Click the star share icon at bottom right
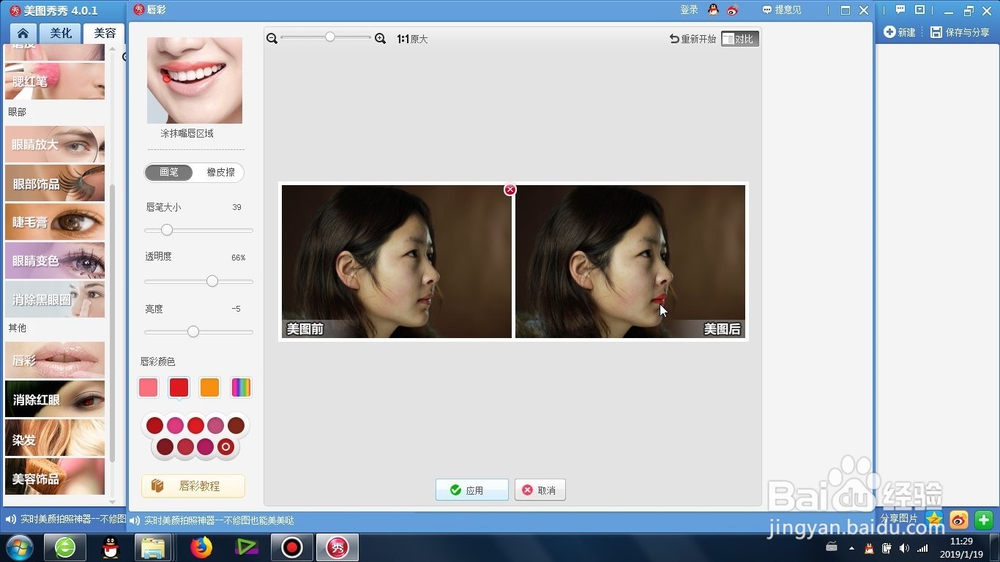Image resolution: width=1000 pixels, height=562 pixels. pos(934,519)
